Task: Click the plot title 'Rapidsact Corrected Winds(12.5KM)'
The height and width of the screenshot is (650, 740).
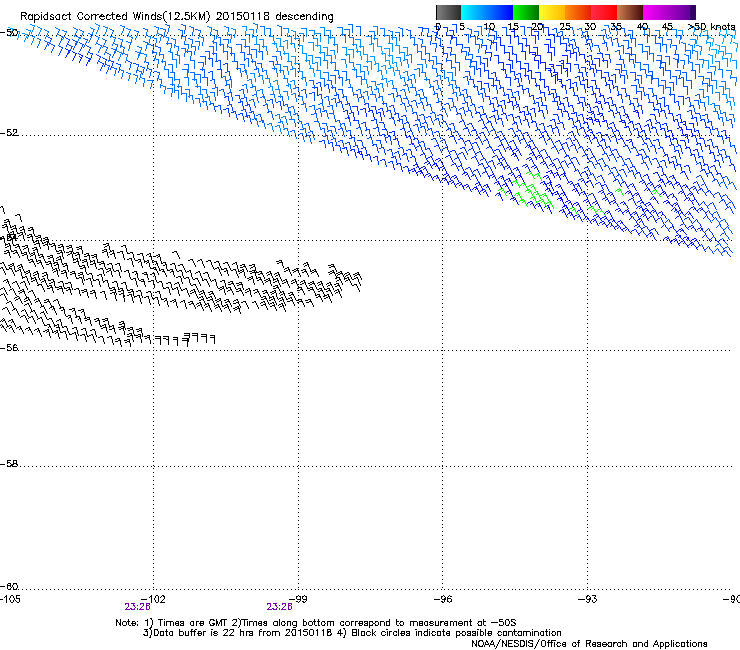Action: pos(115,17)
